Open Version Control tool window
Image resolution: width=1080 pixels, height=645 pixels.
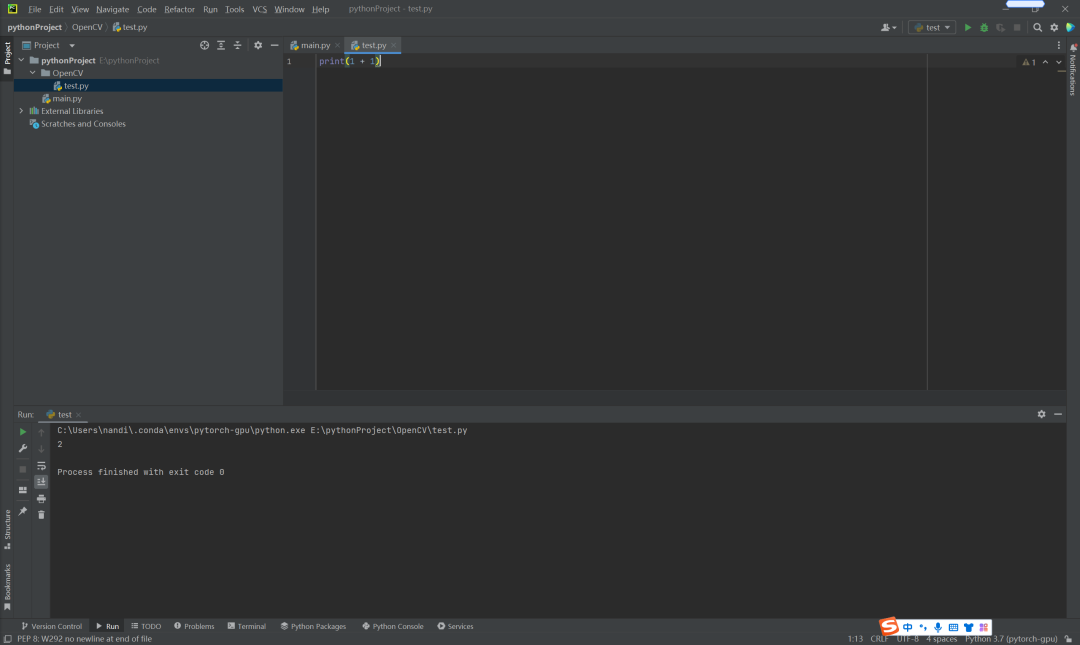pos(52,626)
